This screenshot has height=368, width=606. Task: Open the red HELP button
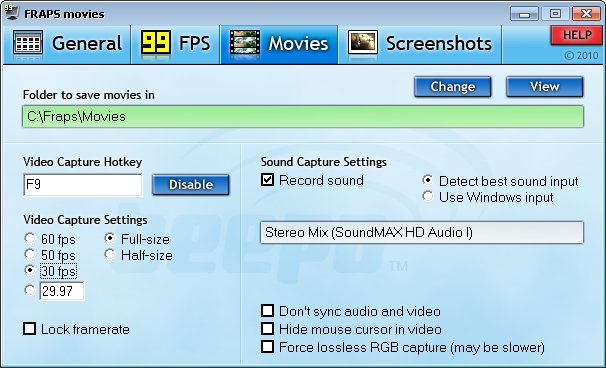pyautogui.click(x=577, y=35)
